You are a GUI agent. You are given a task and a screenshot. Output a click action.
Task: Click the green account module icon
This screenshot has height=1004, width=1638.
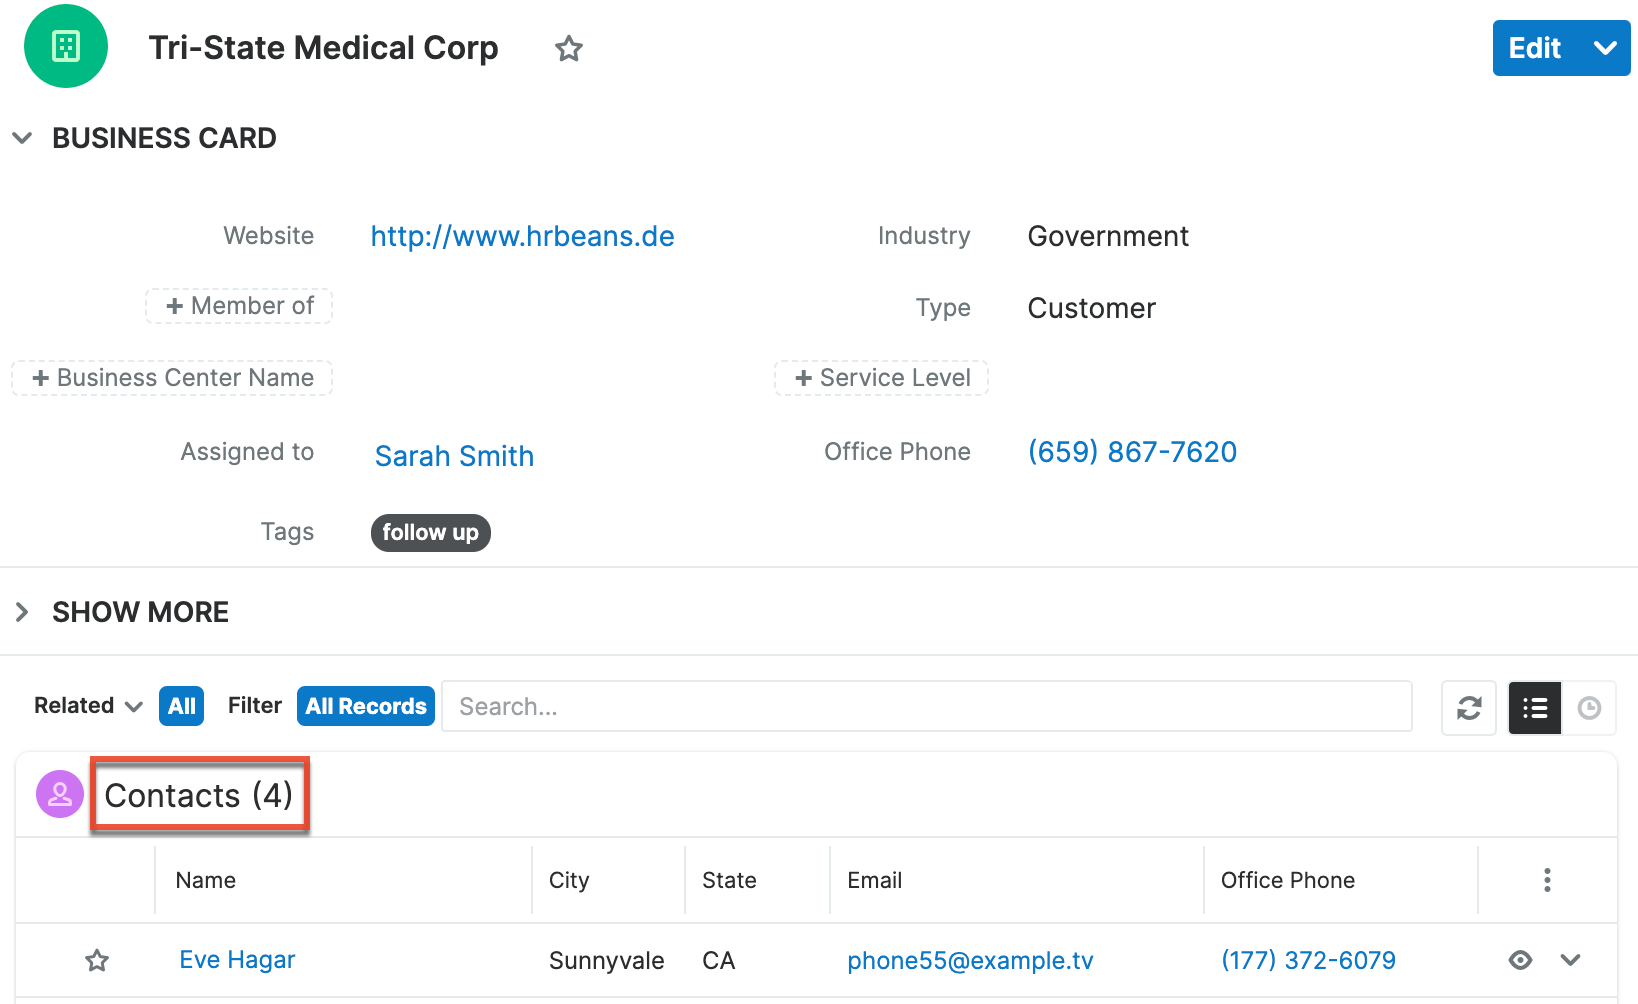(66, 46)
